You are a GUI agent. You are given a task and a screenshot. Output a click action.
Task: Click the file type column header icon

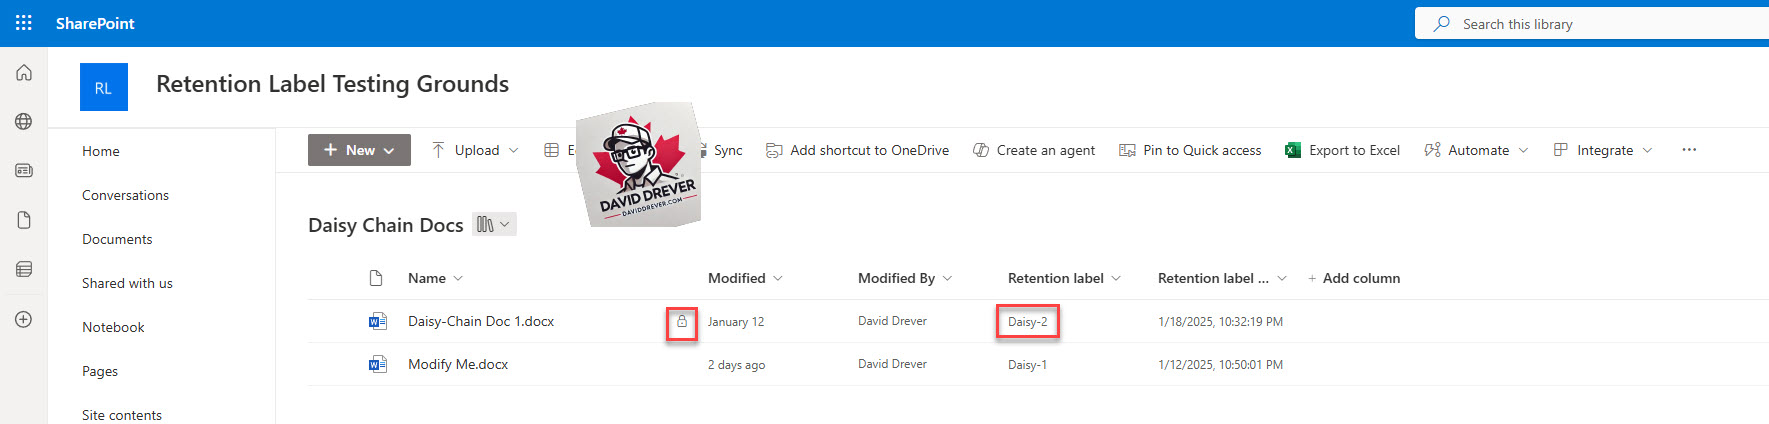coord(376,278)
